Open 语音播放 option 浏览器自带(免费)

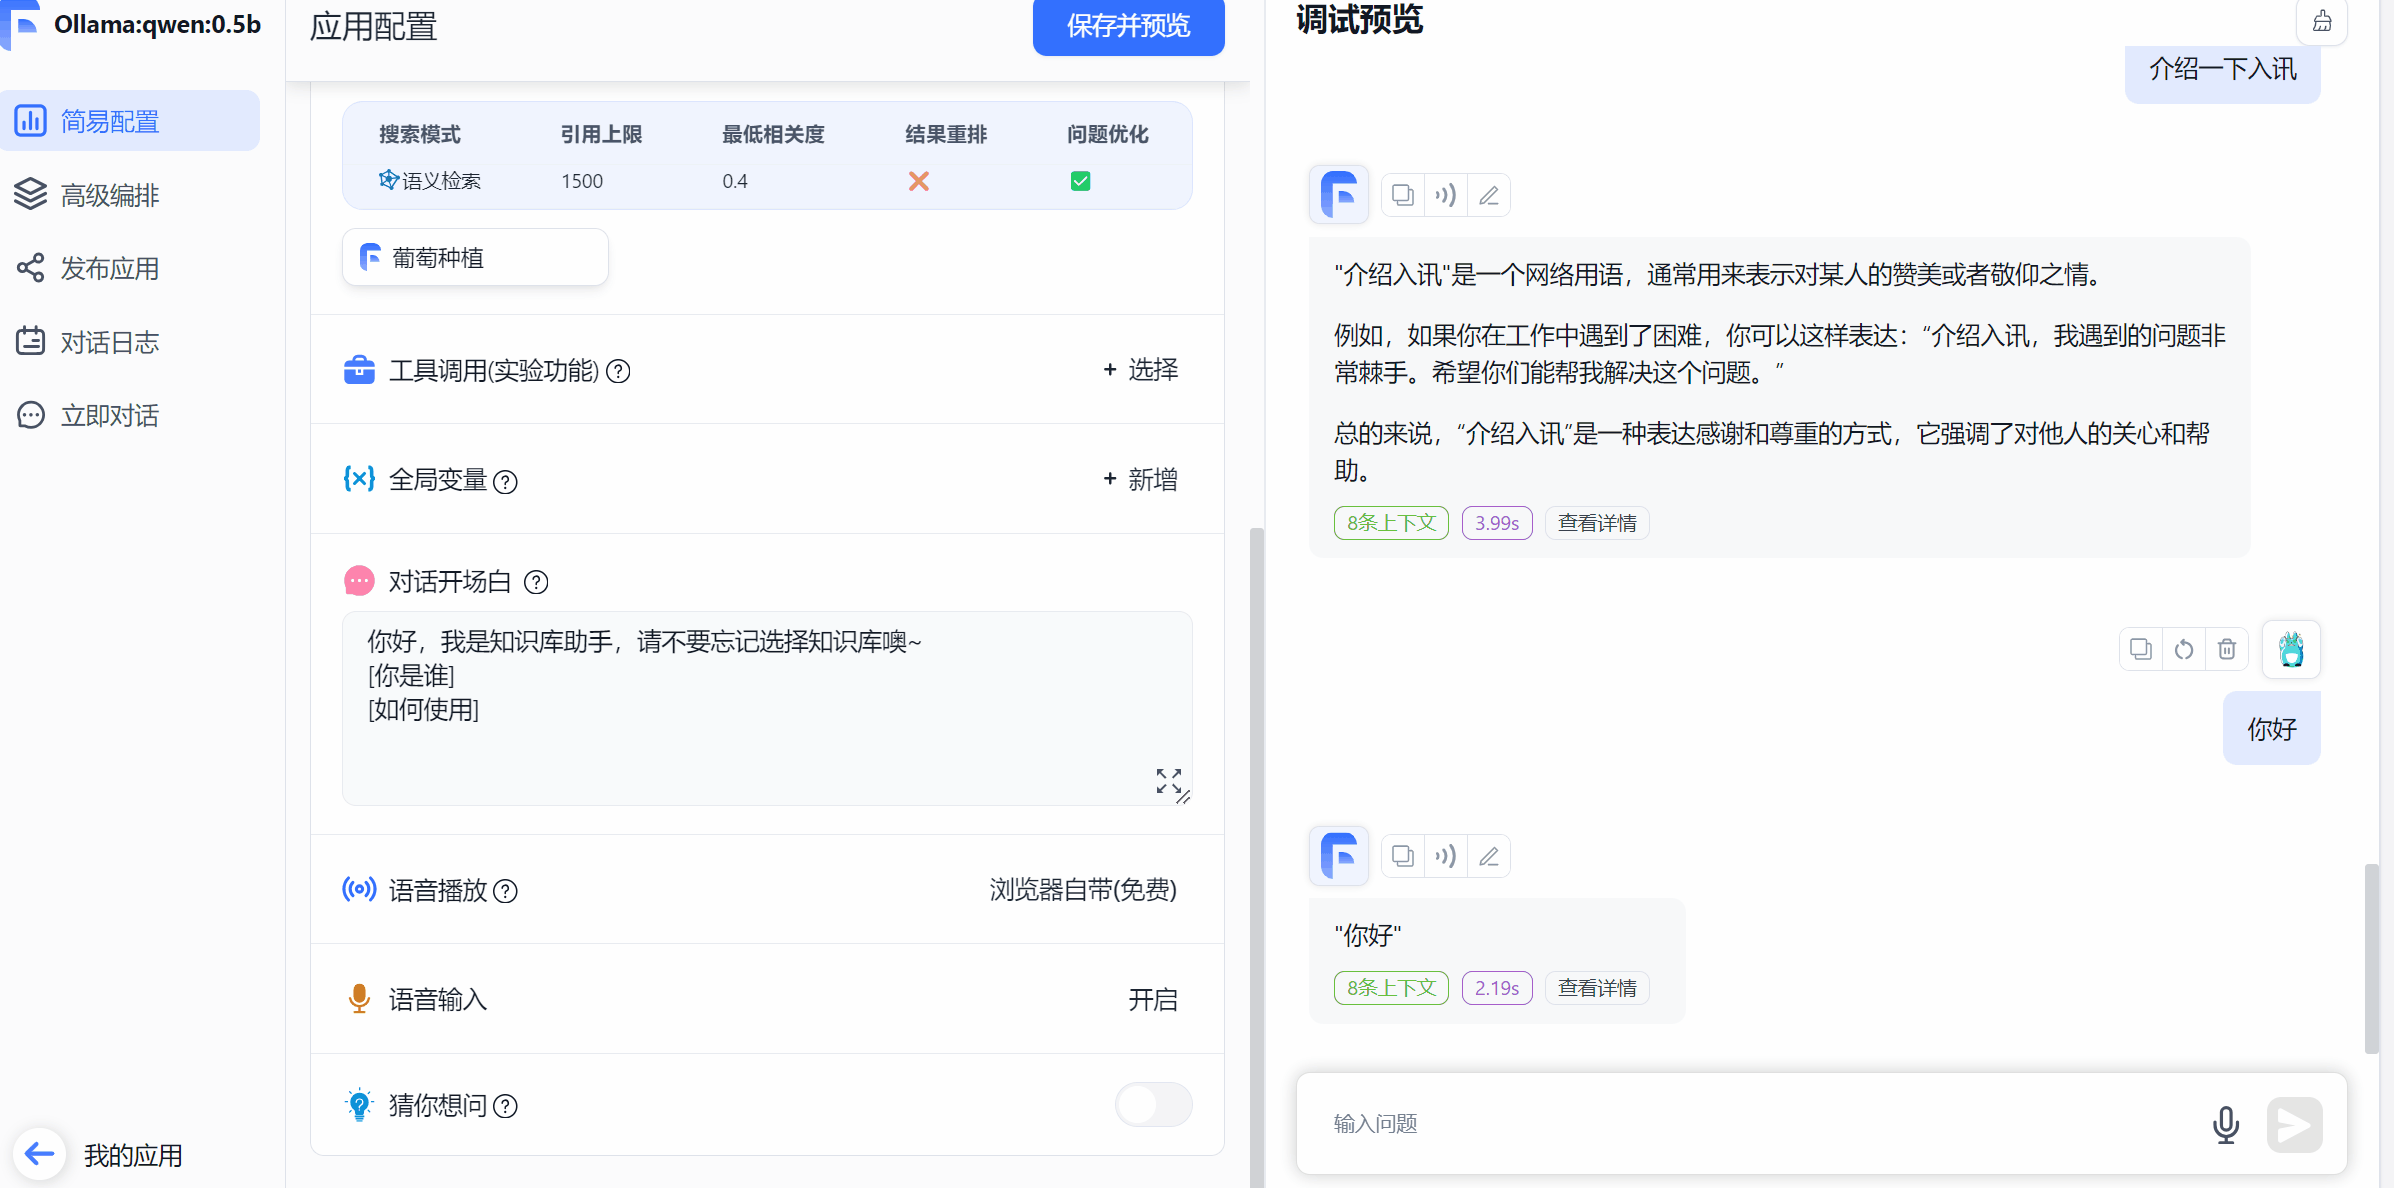1082,890
